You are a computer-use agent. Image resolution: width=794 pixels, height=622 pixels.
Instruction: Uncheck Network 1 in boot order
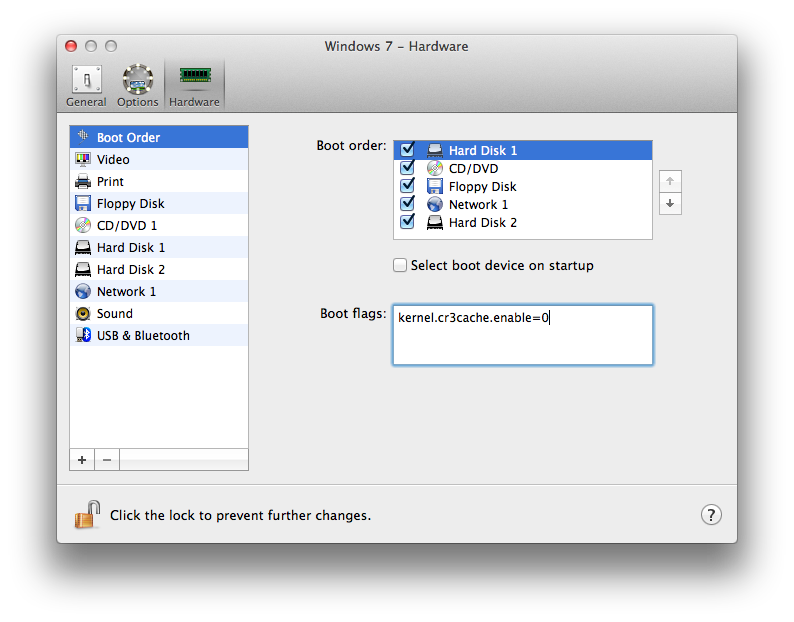click(x=408, y=204)
